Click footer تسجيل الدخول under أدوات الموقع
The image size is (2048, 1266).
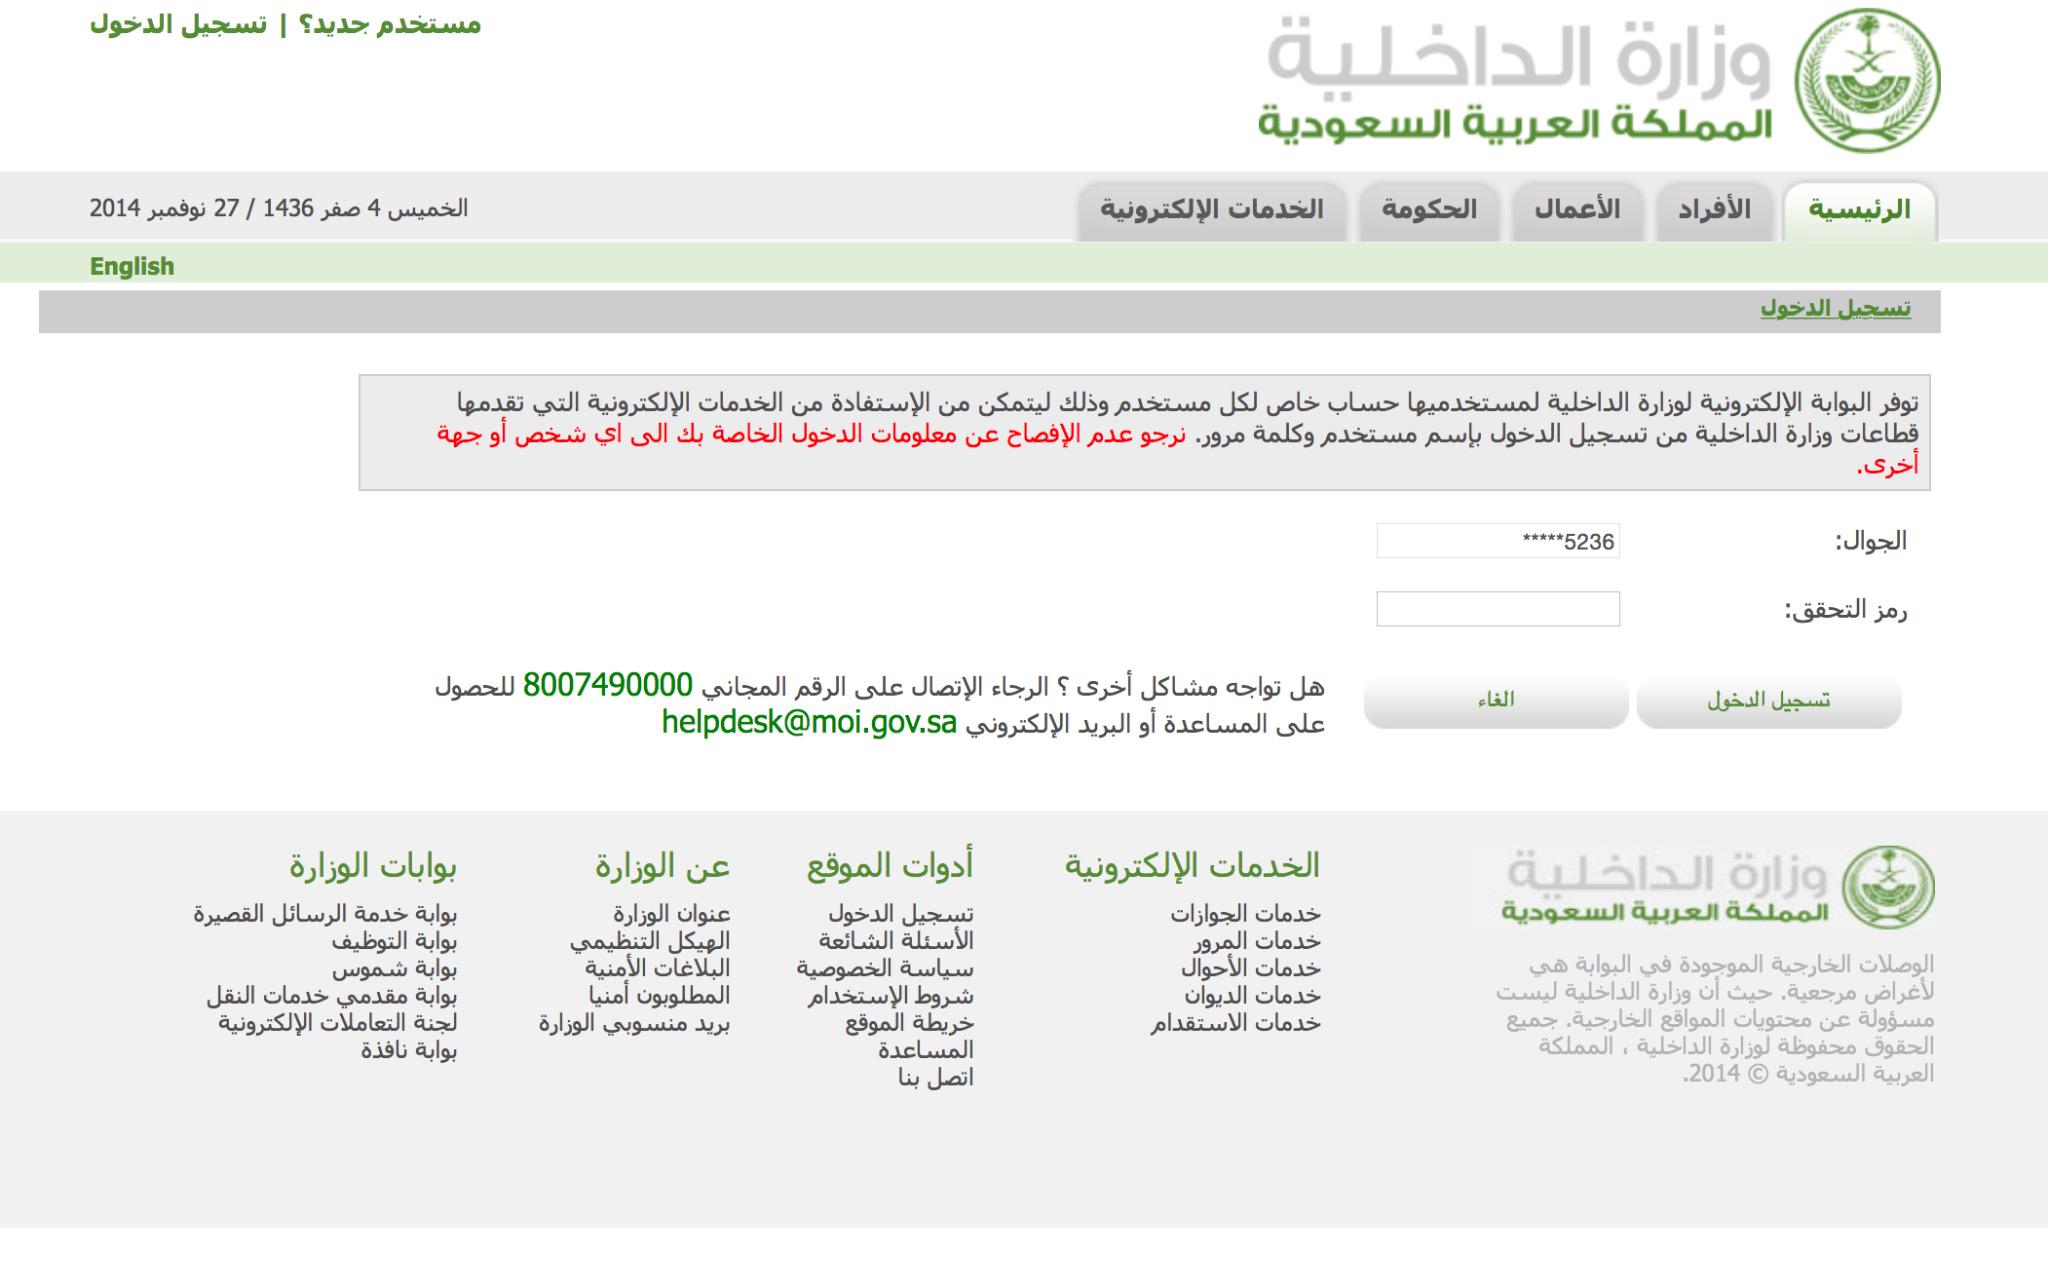coord(900,914)
